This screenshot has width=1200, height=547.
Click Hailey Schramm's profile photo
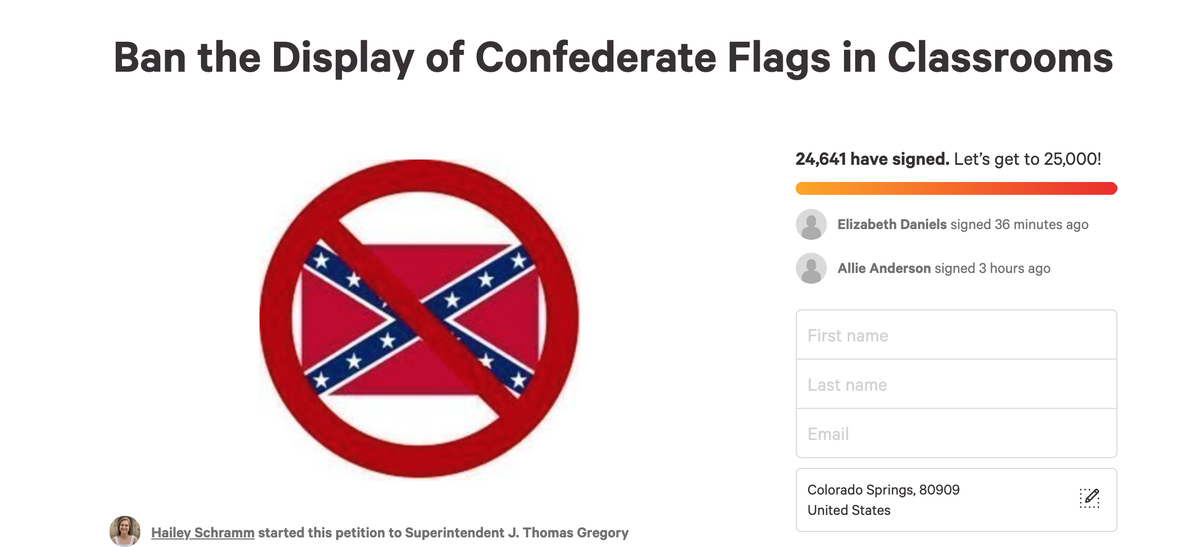(x=125, y=531)
